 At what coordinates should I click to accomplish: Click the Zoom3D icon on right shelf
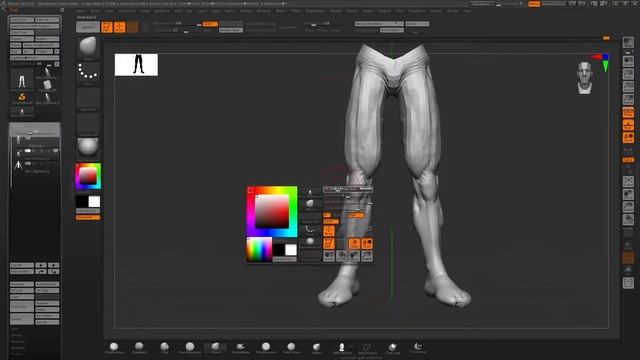click(628, 207)
